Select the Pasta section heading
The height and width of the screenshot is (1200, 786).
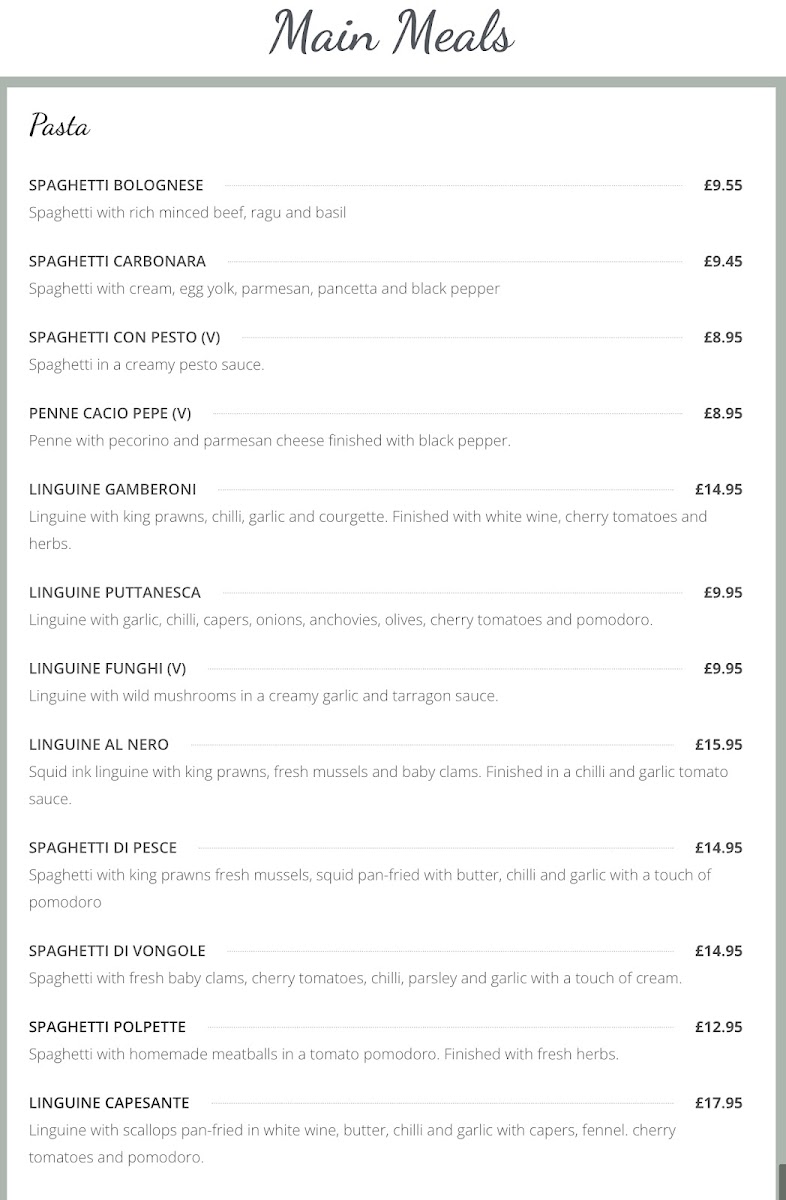coord(60,126)
